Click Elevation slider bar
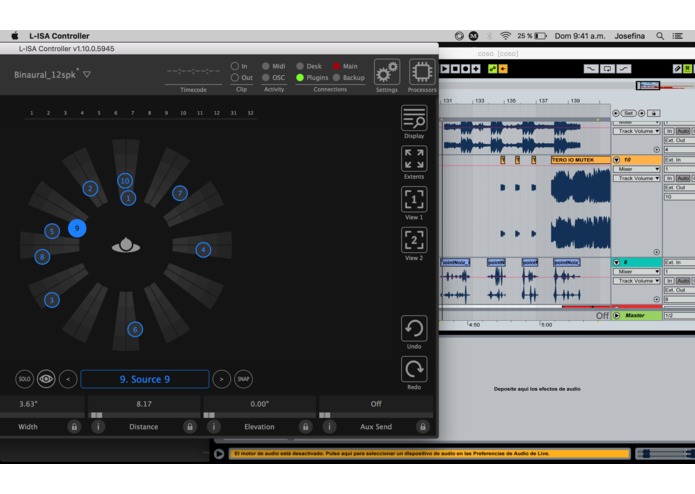Screen dimensions: 695x494 (259, 415)
